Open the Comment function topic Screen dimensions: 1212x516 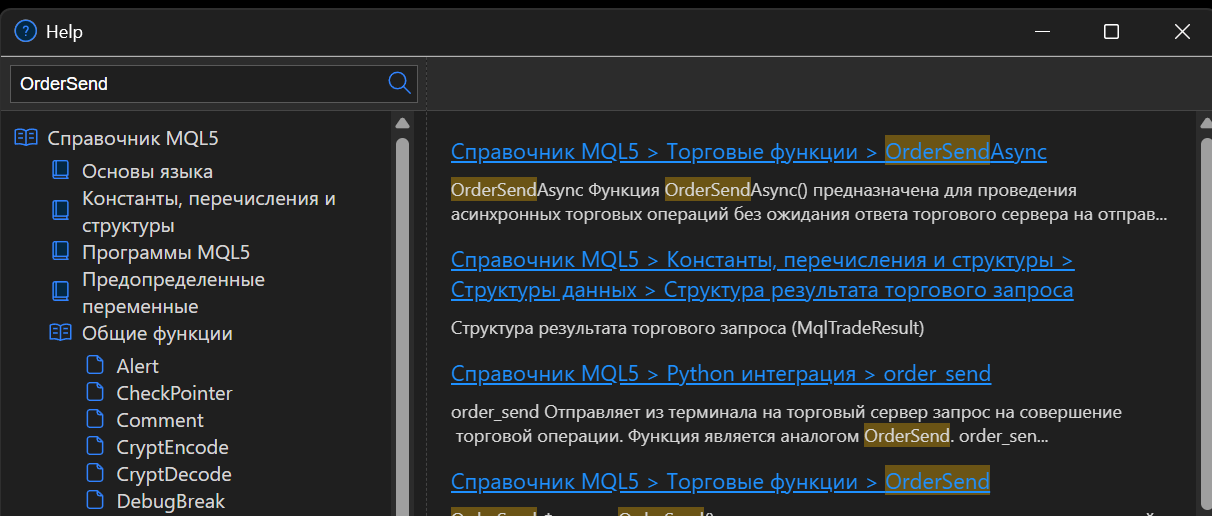coord(160,420)
